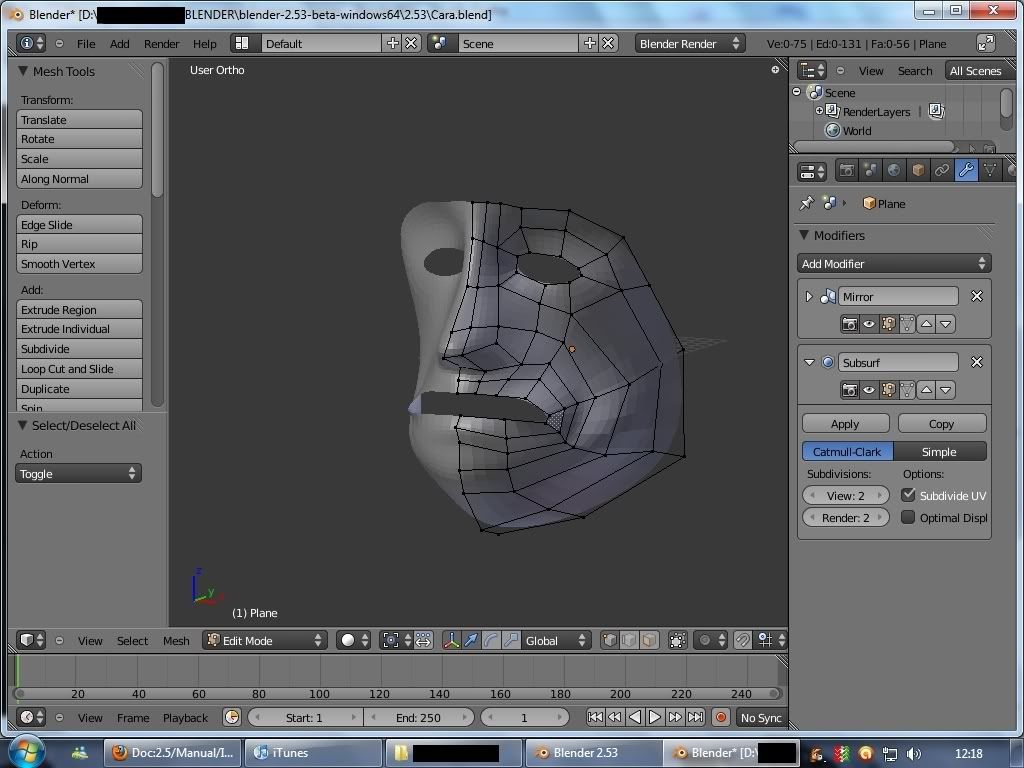Collapse the Modifiers panel header
The image size is (1024, 768).
[804, 235]
